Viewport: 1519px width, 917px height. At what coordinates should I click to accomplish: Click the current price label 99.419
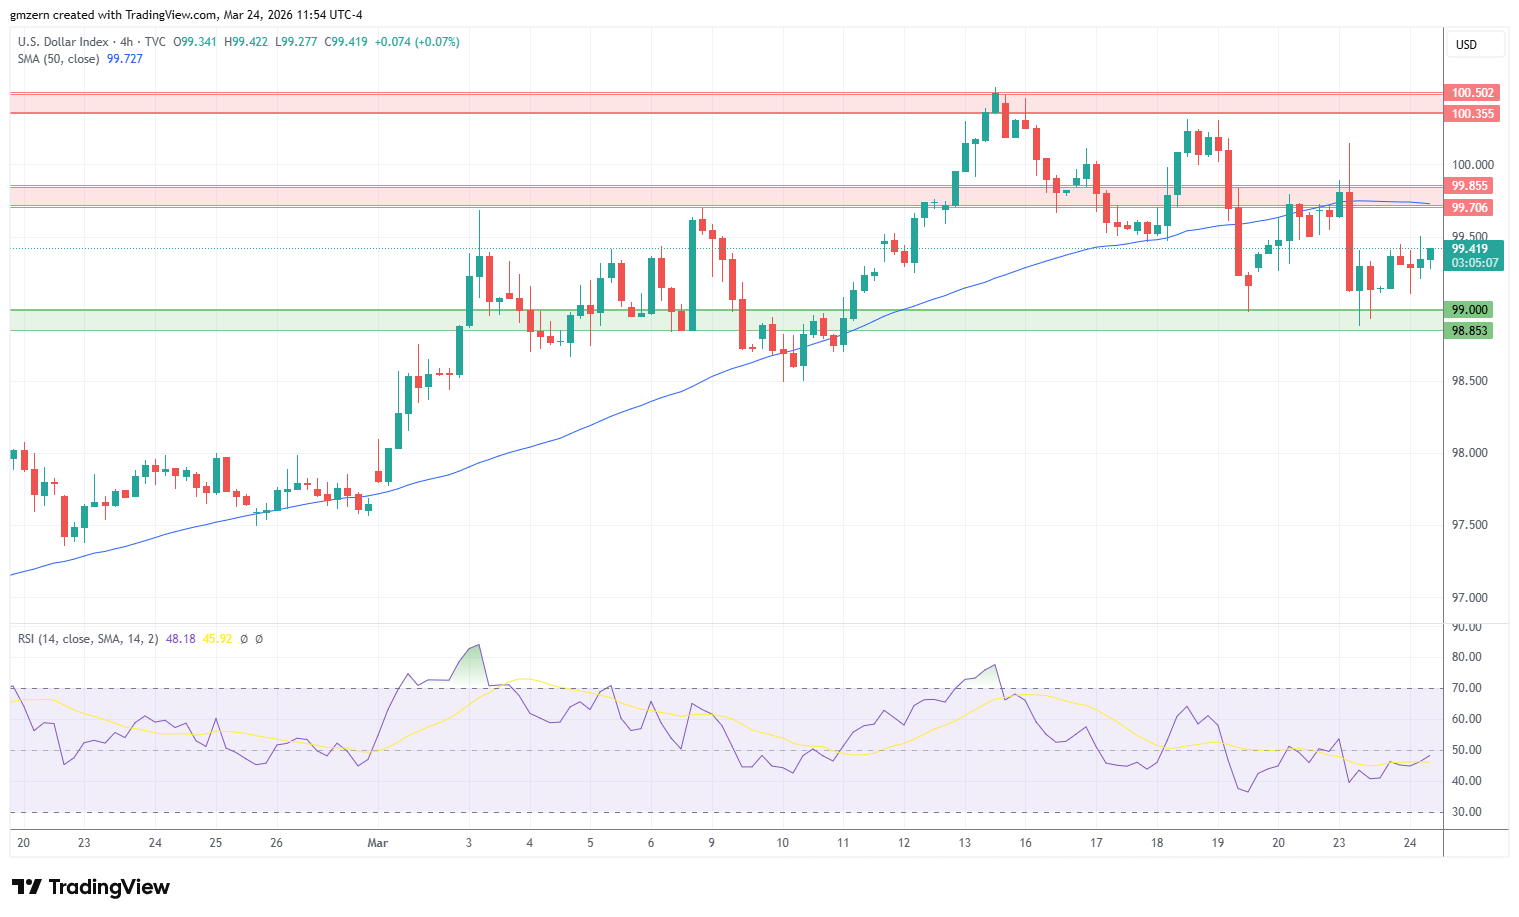pyautogui.click(x=1470, y=249)
